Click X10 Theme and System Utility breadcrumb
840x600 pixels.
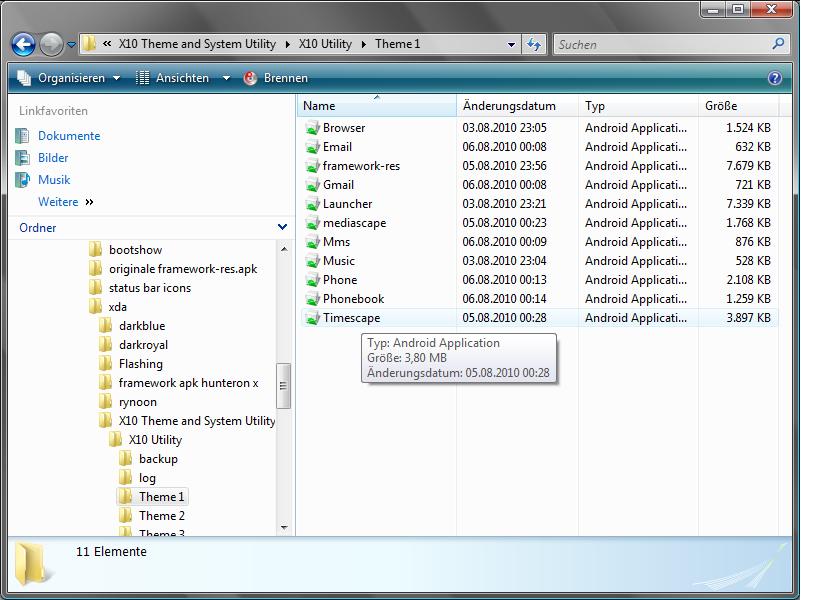(x=197, y=44)
